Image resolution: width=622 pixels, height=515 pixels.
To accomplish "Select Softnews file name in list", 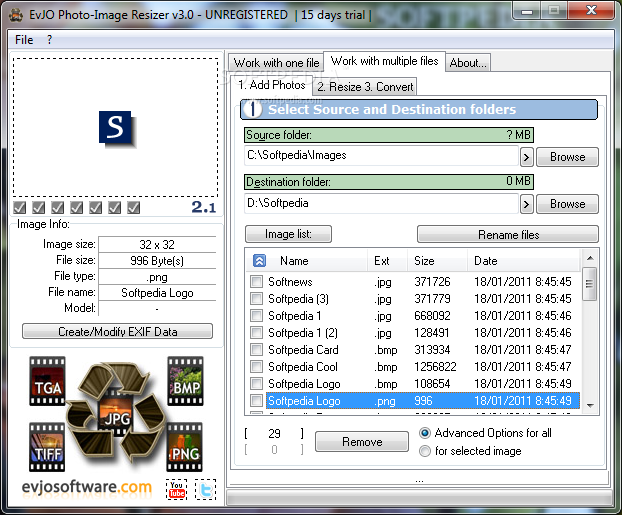I will pyautogui.click(x=290, y=282).
